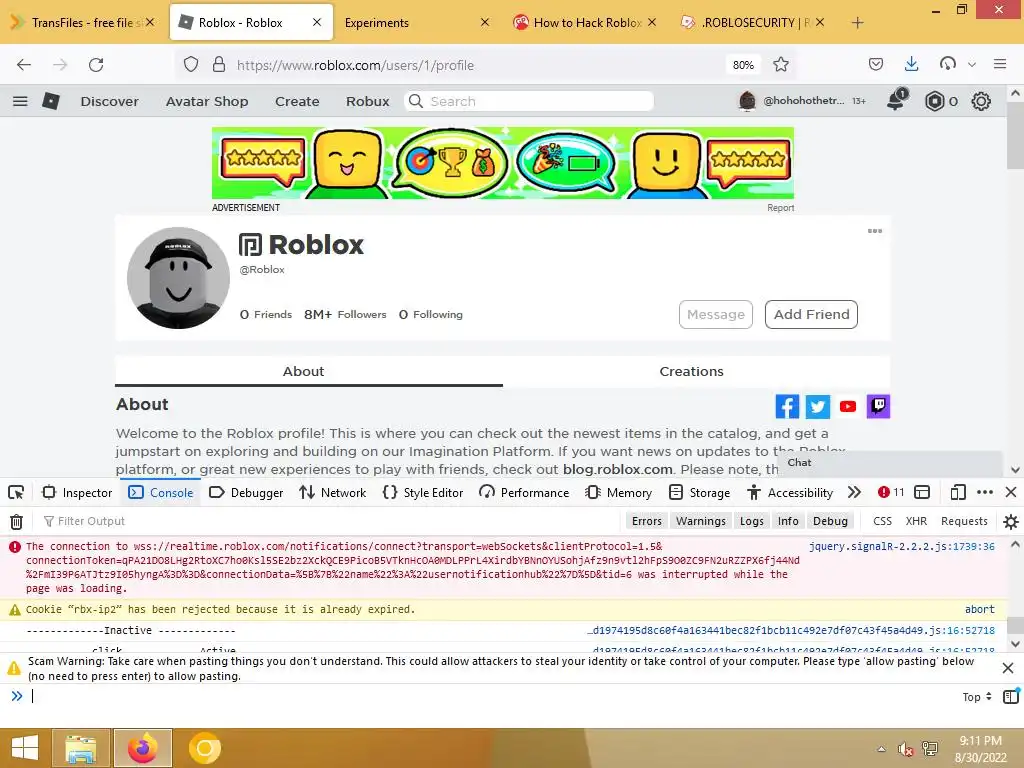The image size is (1024, 768).
Task: Open console settings gear icon
Action: tap(1011, 521)
